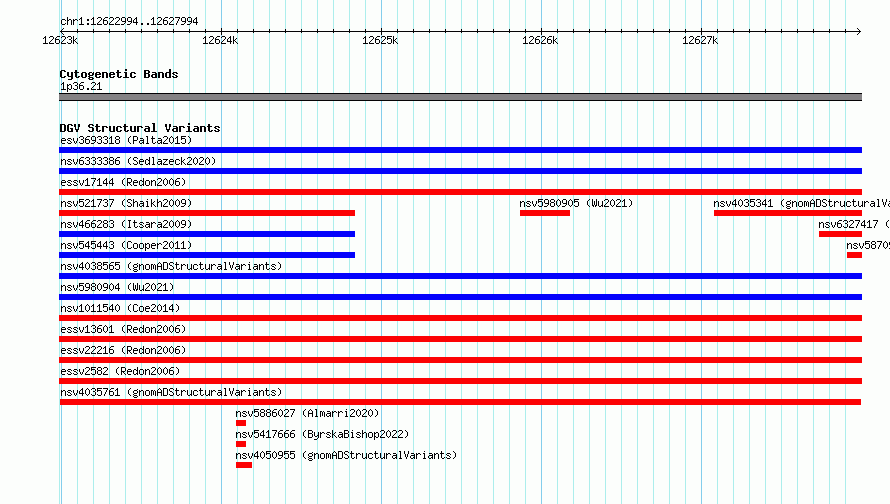Click small red bar under nsv5886027

[x=241, y=423]
